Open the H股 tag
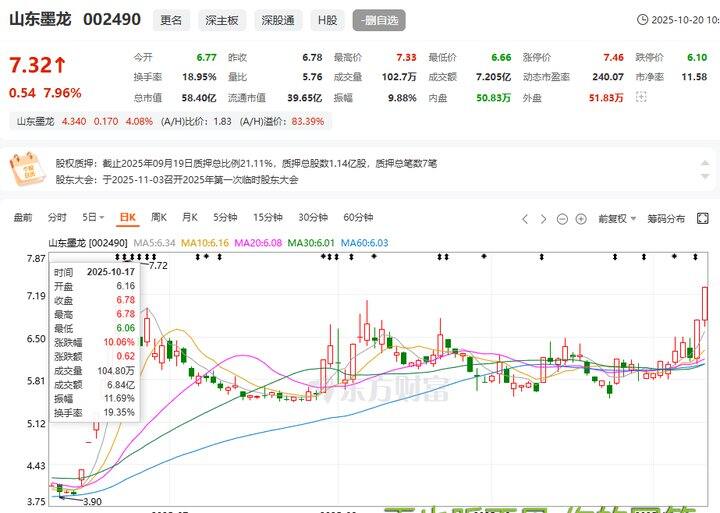Image resolution: width=720 pixels, height=513 pixels. (x=327, y=20)
